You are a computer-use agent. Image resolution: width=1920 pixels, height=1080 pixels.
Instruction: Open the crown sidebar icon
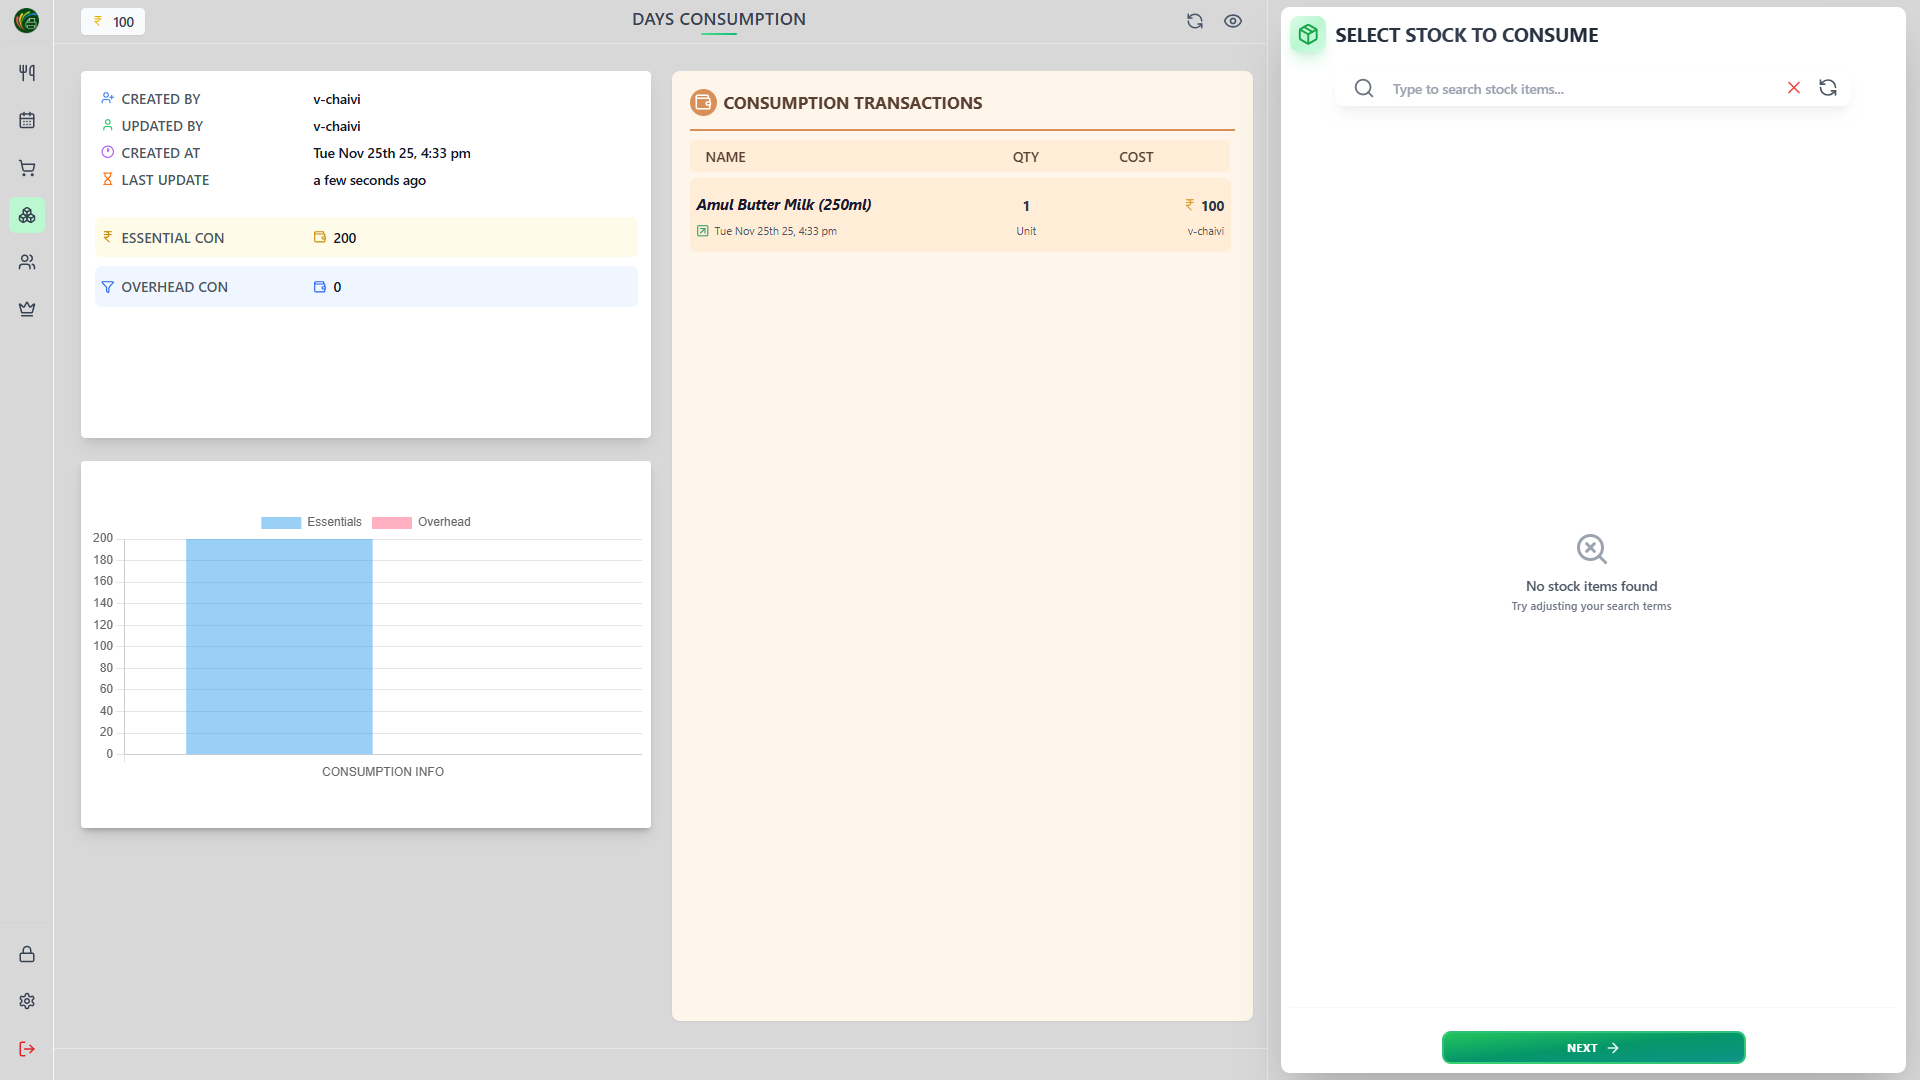[27, 309]
